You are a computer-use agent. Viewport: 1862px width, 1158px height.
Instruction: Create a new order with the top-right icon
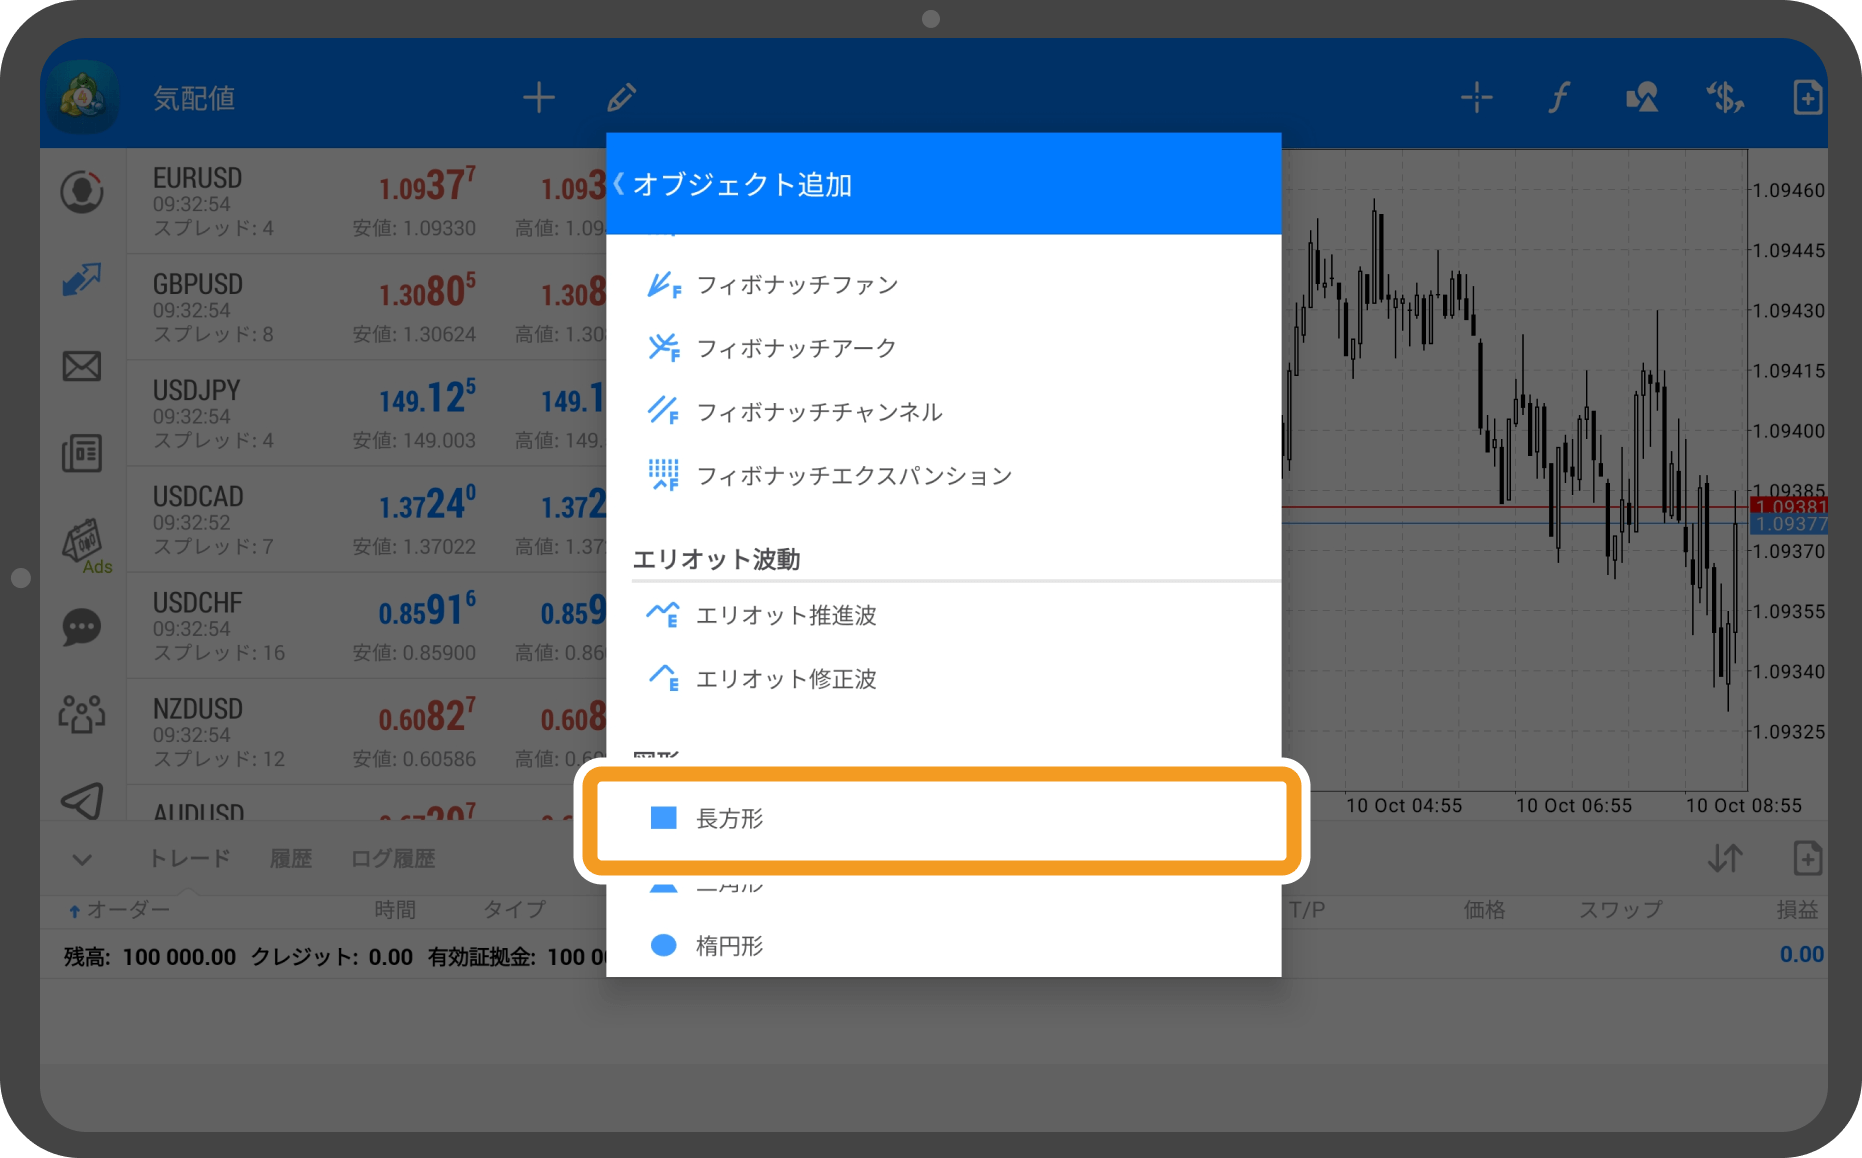click(1808, 97)
